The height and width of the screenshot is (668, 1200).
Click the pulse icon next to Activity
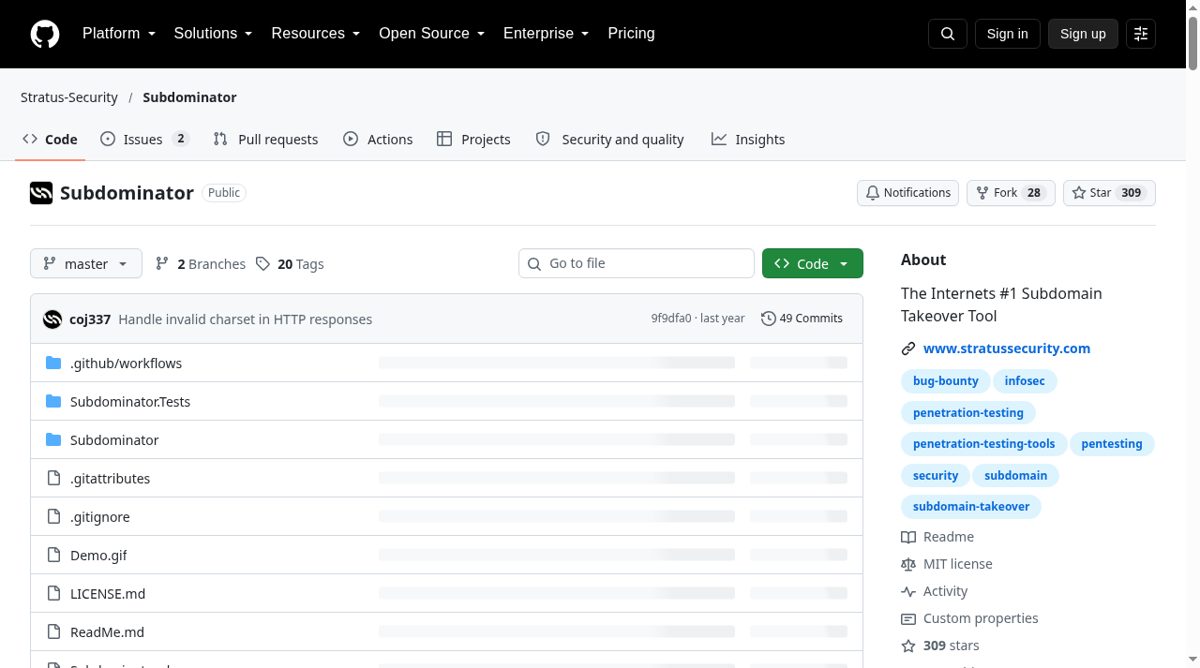(908, 591)
